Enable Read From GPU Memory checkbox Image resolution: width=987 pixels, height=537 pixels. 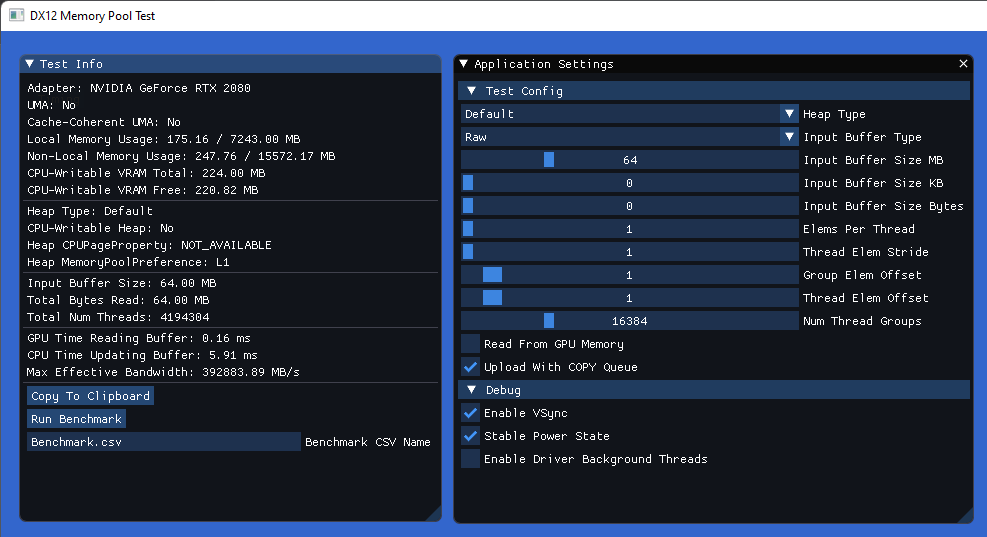click(x=470, y=344)
